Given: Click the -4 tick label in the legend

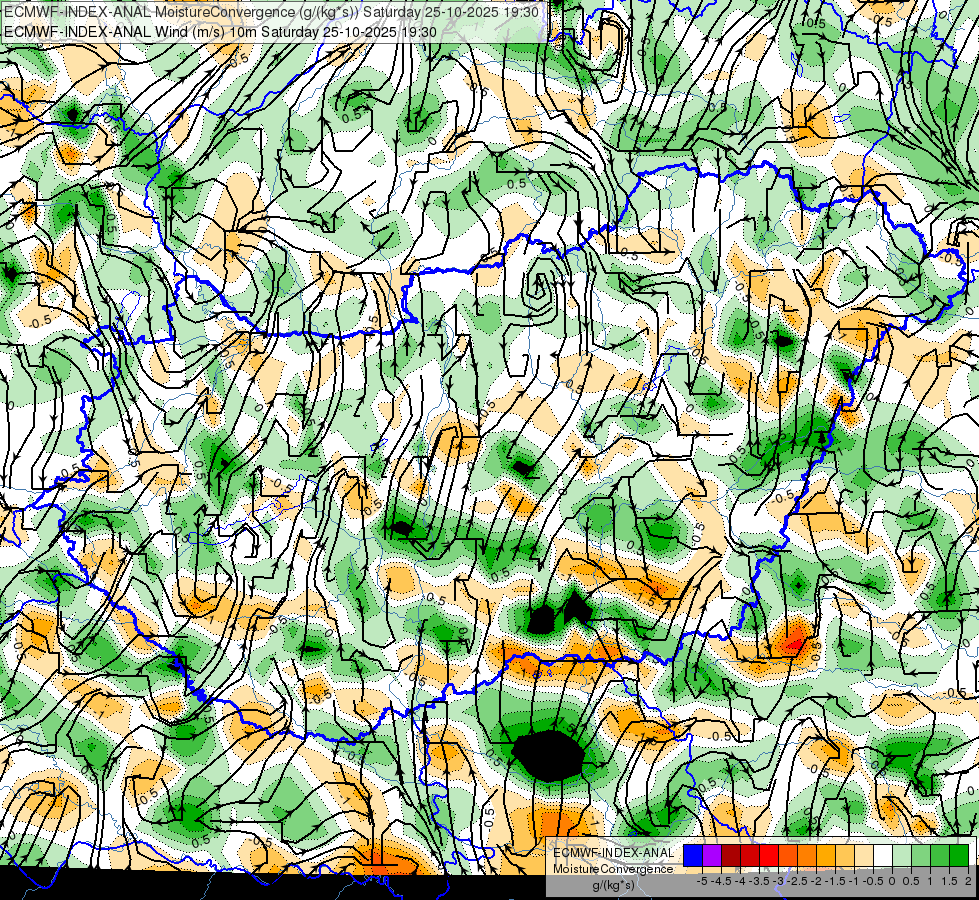Looking at the screenshot, I should (741, 881).
